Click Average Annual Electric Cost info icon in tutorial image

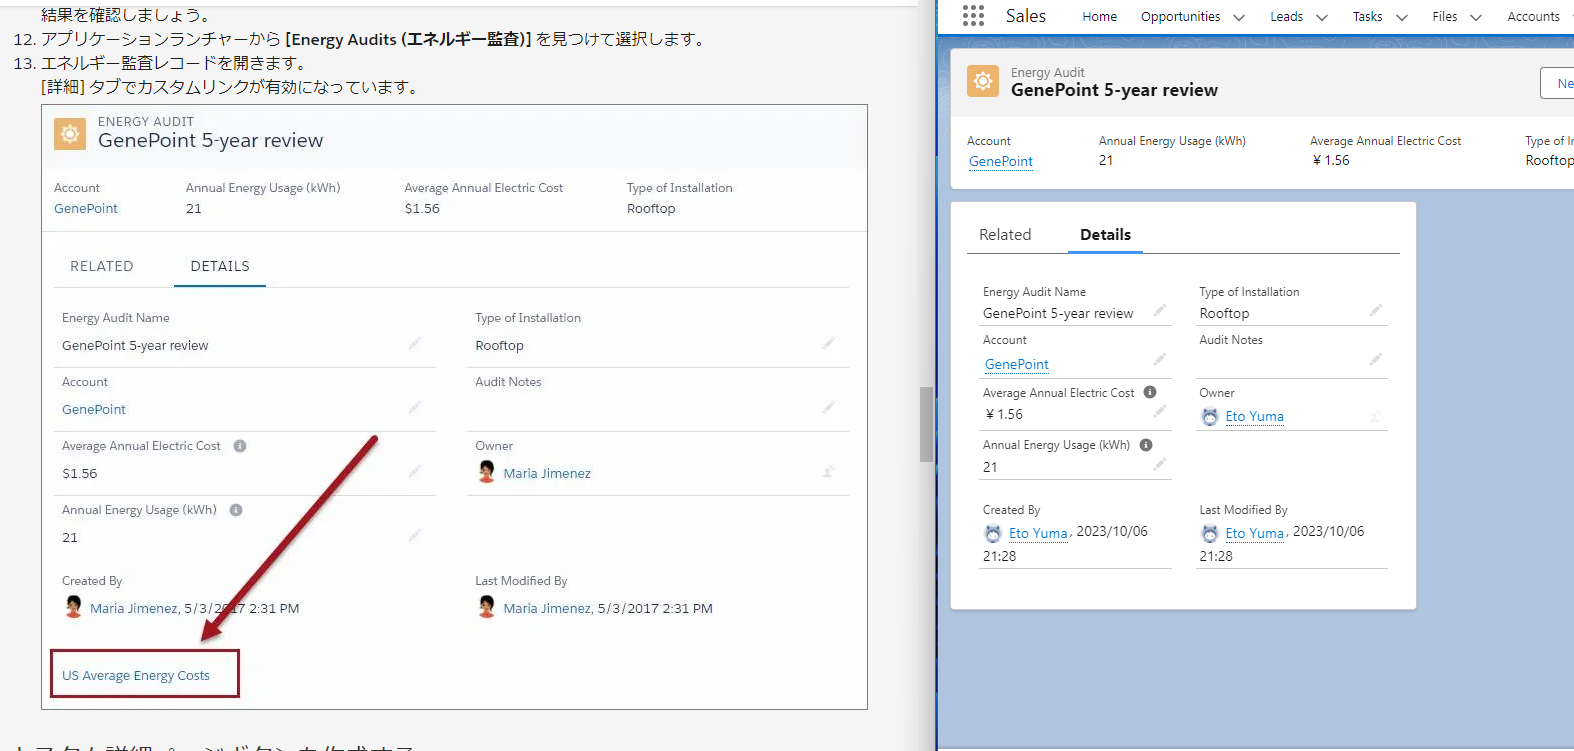240,446
